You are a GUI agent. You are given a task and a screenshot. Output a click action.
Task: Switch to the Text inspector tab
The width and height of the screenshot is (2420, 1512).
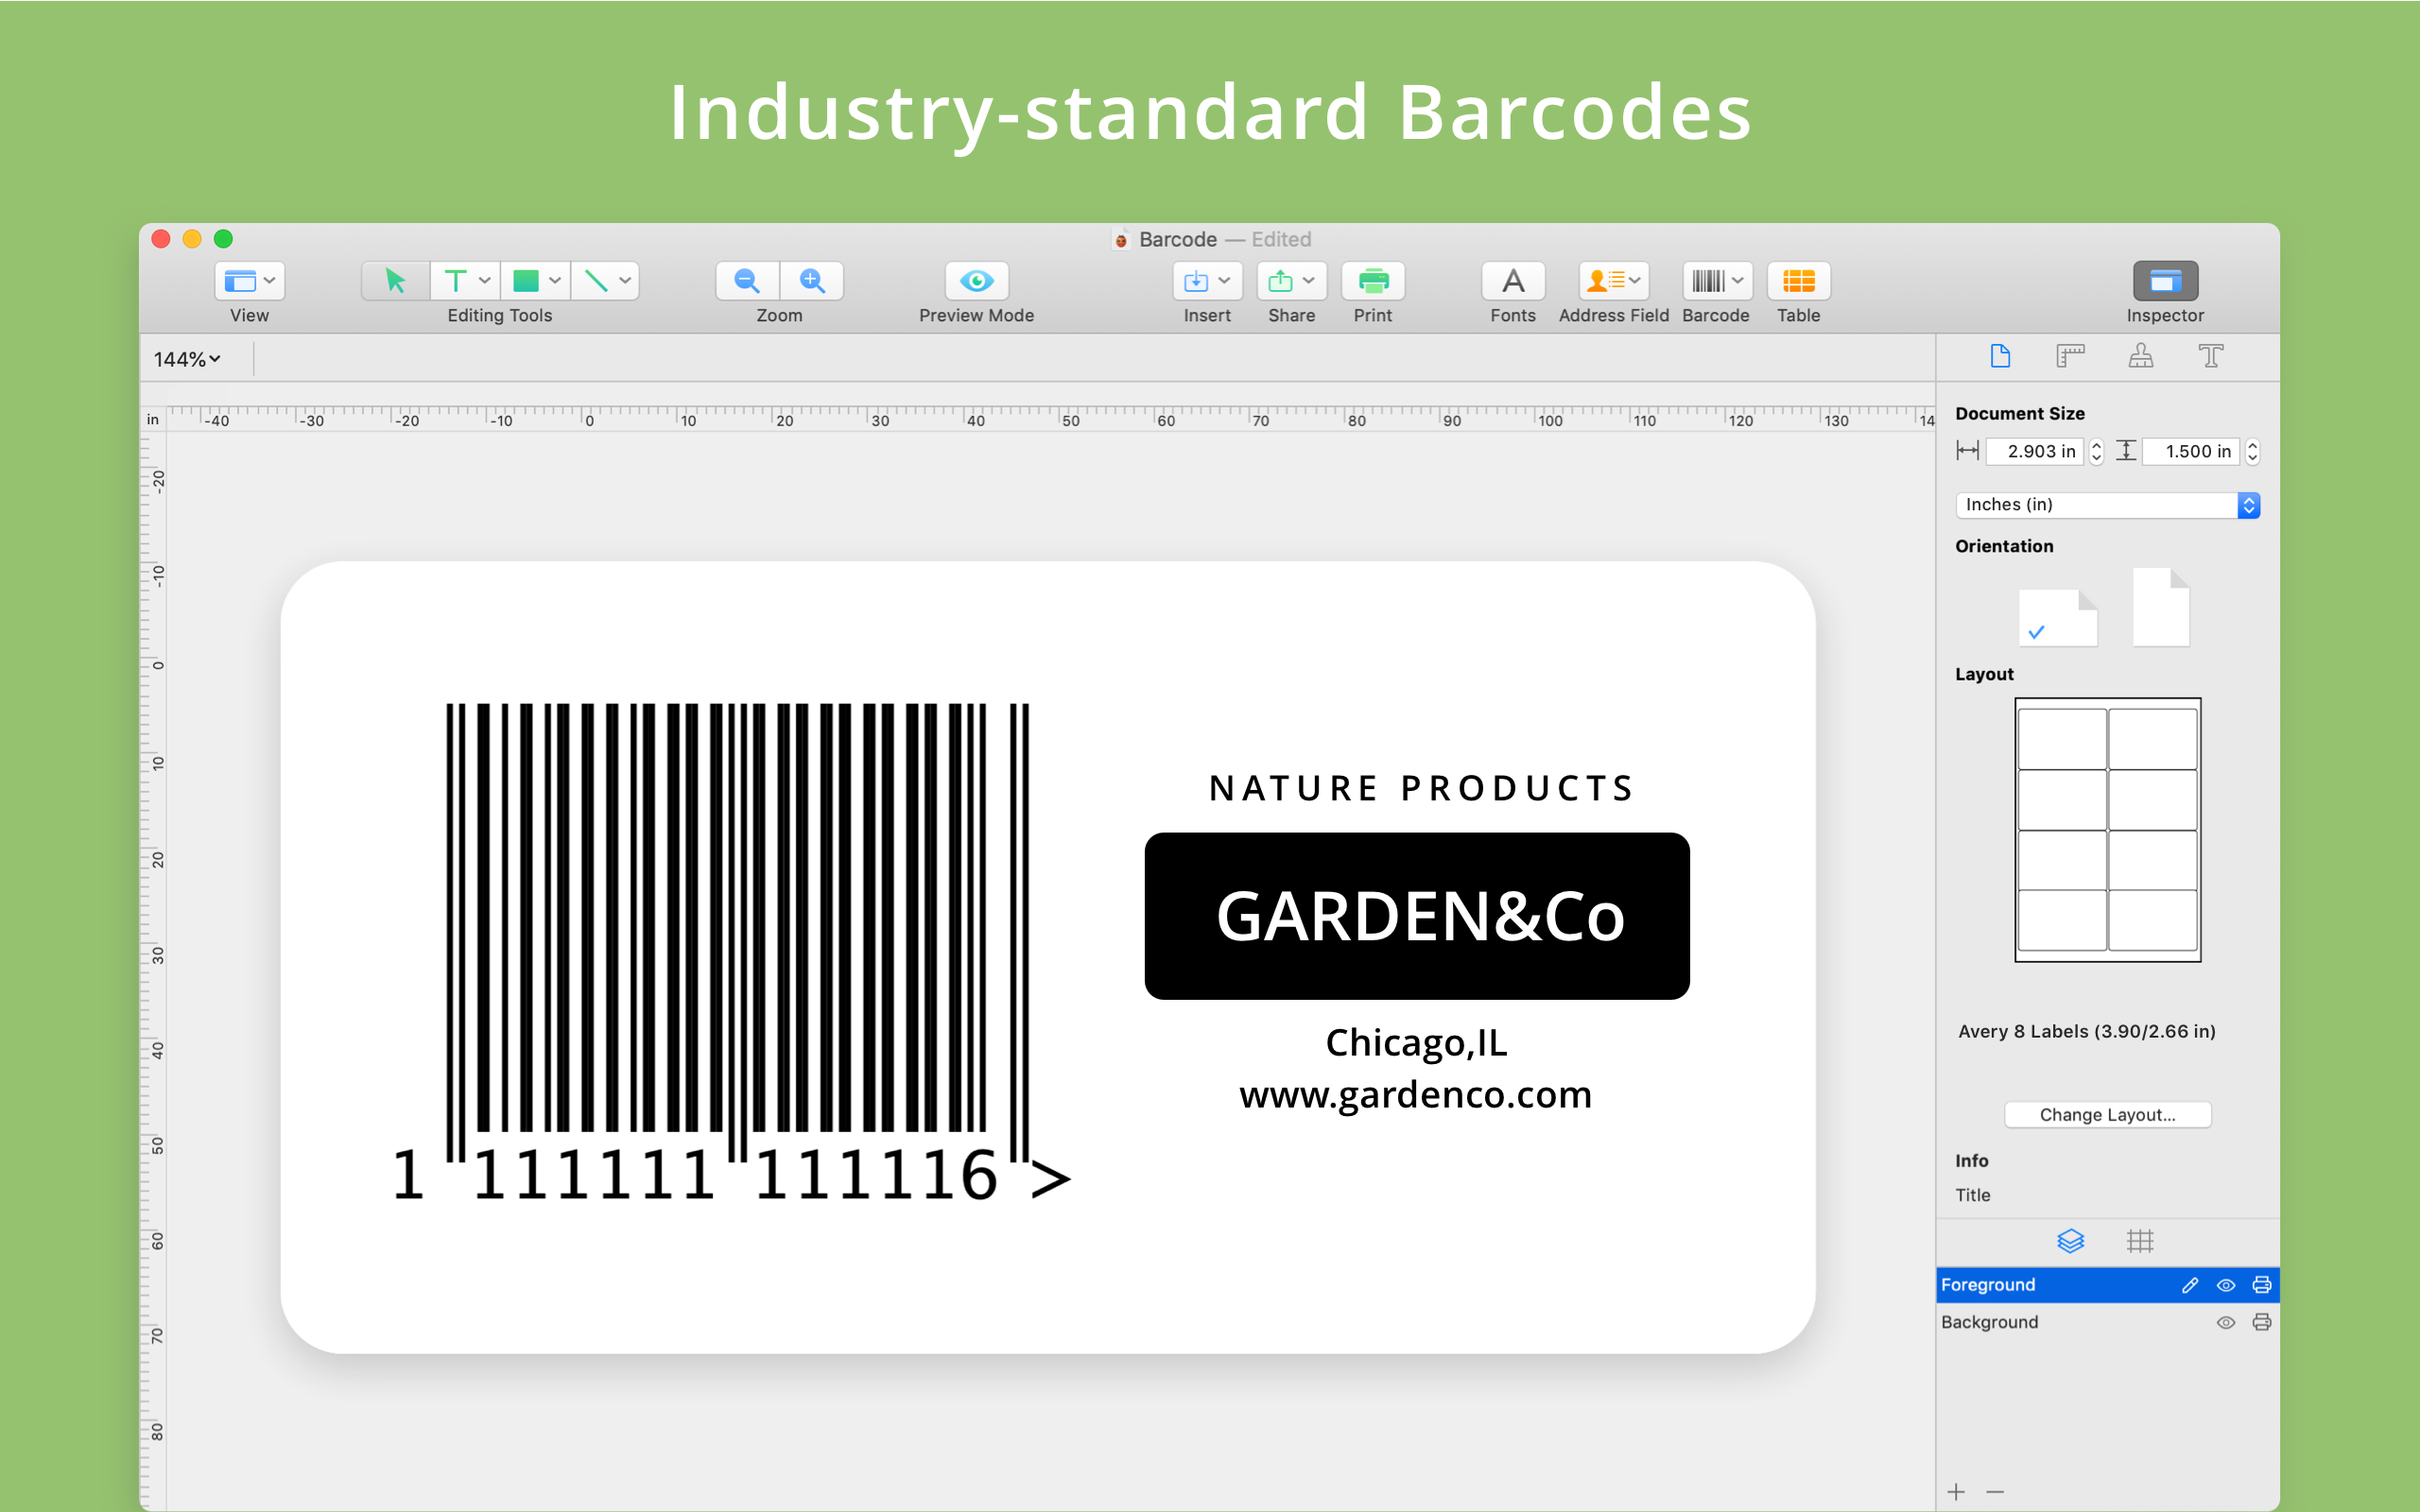(2211, 356)
